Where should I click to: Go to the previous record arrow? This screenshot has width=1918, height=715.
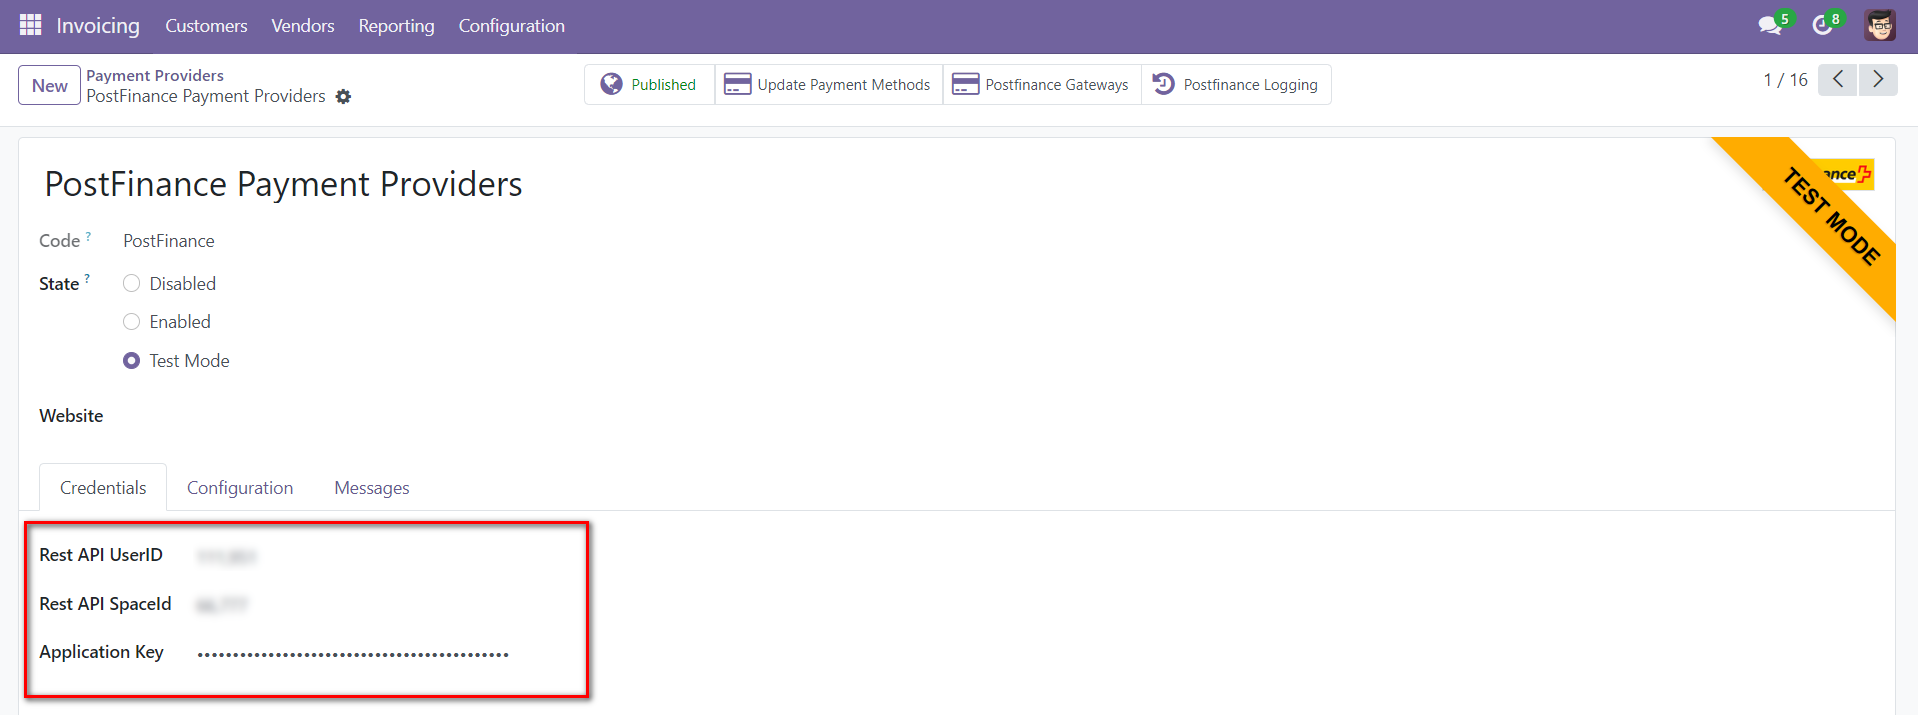point(1837,80)
